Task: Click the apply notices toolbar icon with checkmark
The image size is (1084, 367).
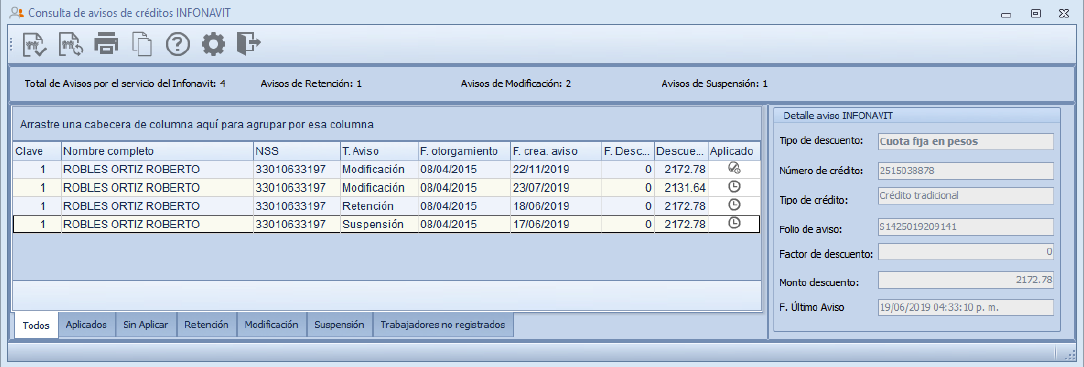Action: coord(34,44)
